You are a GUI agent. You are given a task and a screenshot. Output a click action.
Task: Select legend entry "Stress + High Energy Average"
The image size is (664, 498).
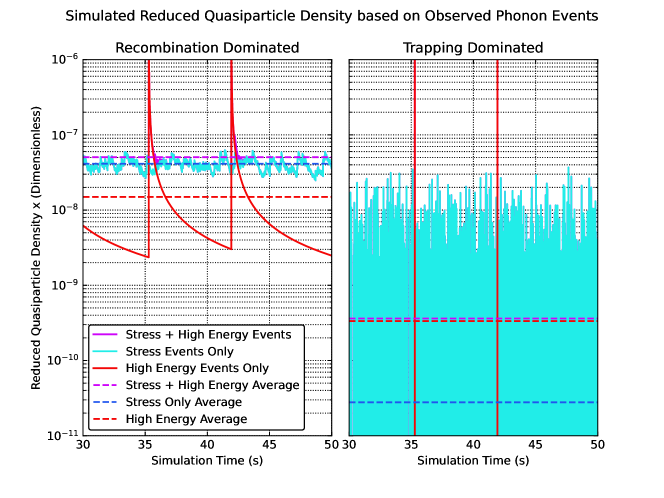tap(213, 385)
